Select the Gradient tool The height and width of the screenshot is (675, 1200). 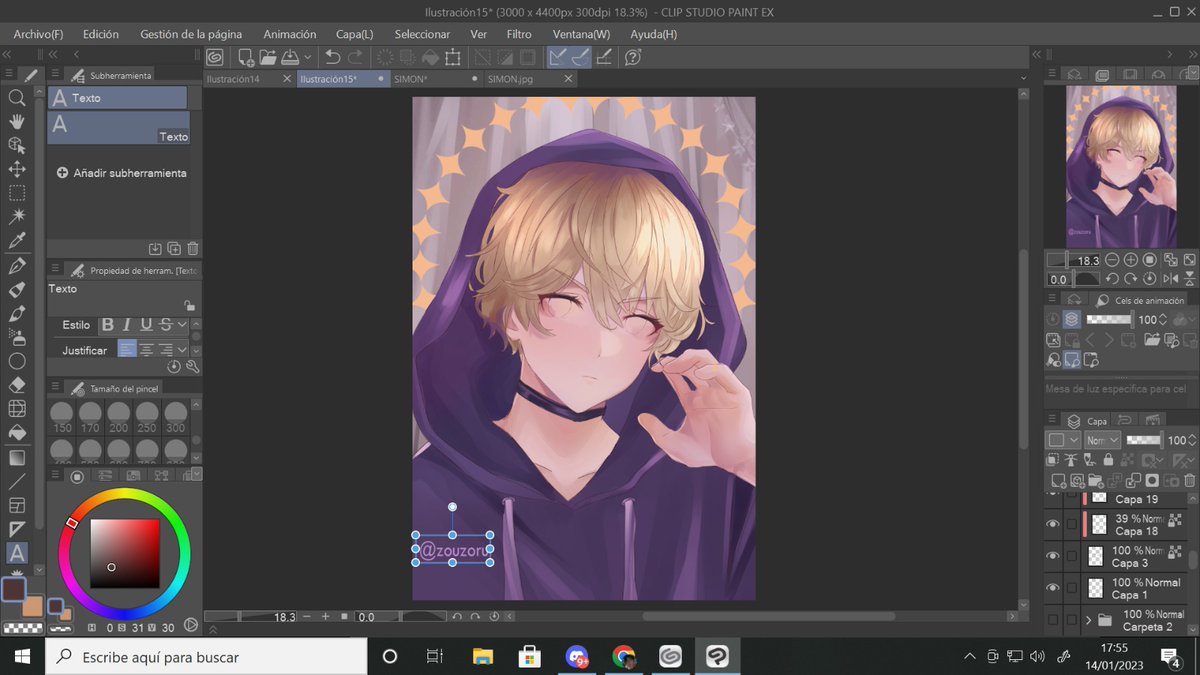(x=17, y=457)
